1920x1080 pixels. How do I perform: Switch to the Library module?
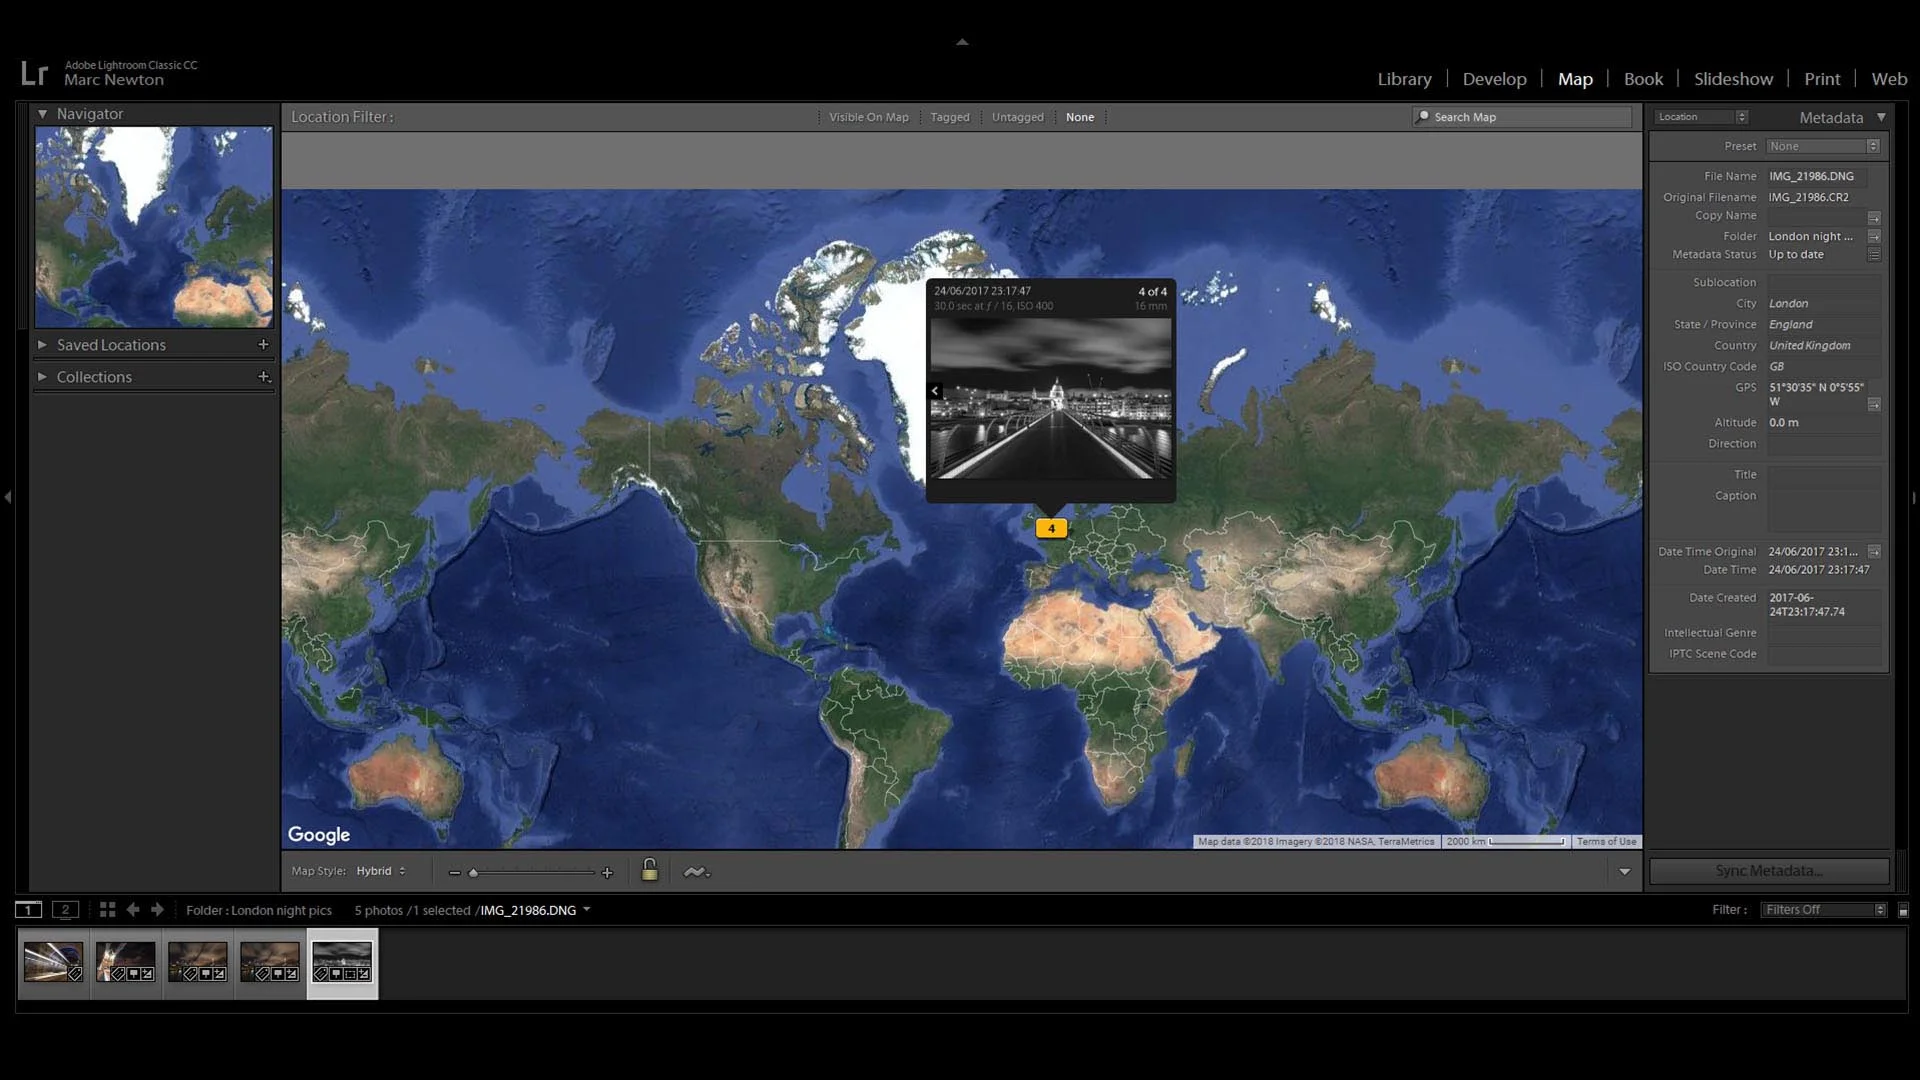(1404, 79)
